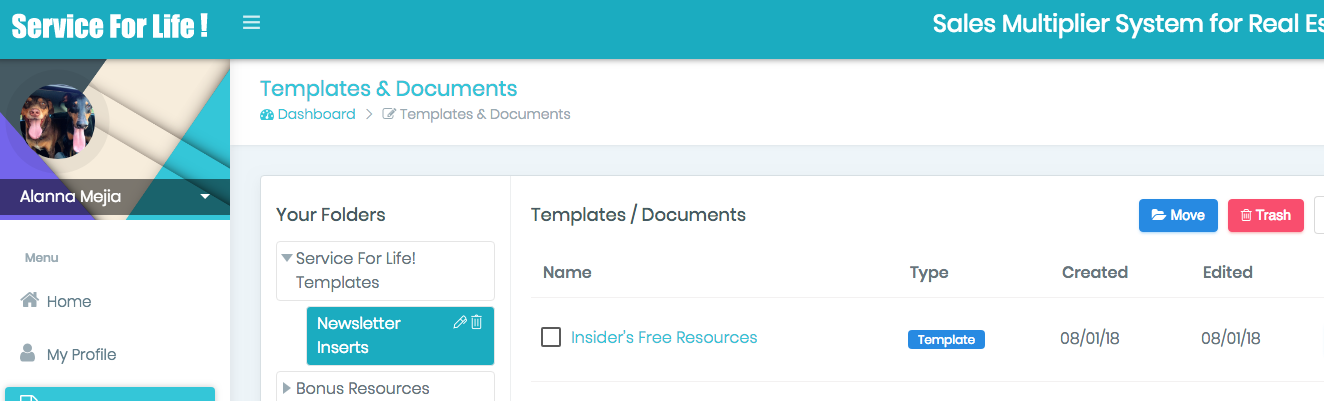Click the Dashboard gauge icon in breadcrumb

coord(267,114)
